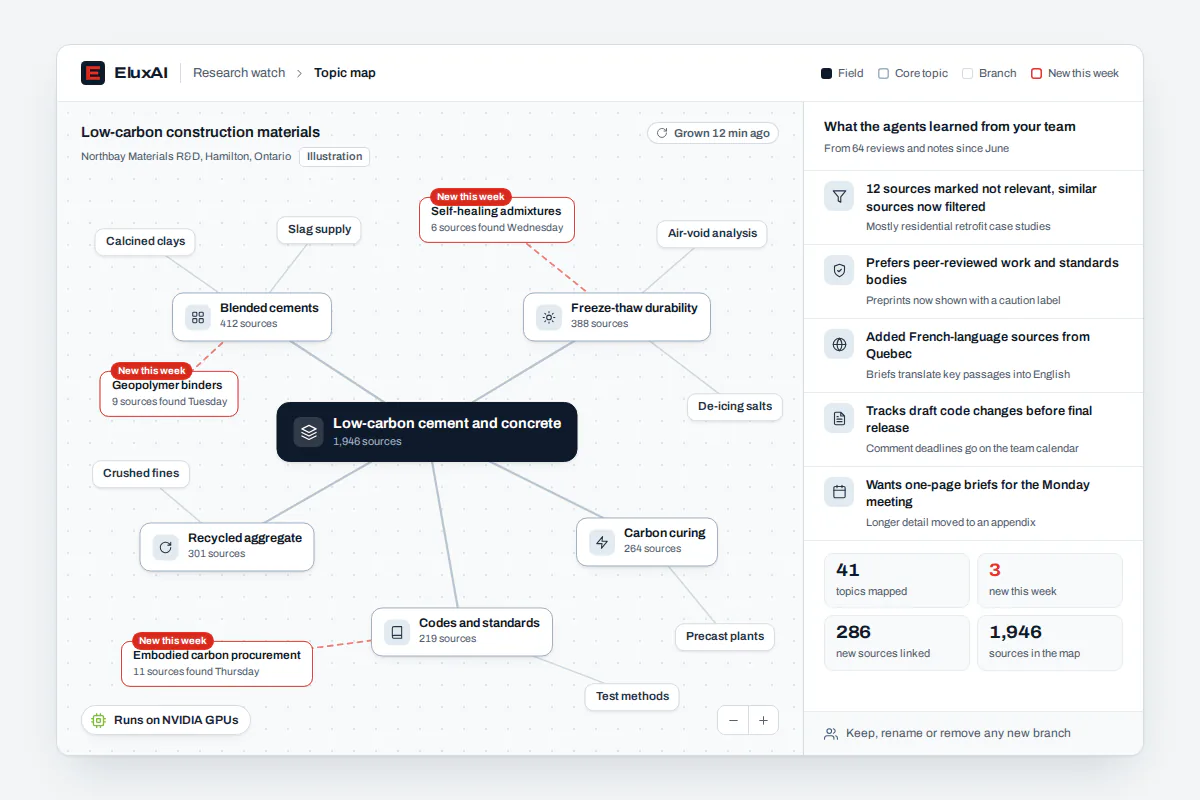Click the 264 sources text
This screenshot has width=1200, height=800.
652,549
